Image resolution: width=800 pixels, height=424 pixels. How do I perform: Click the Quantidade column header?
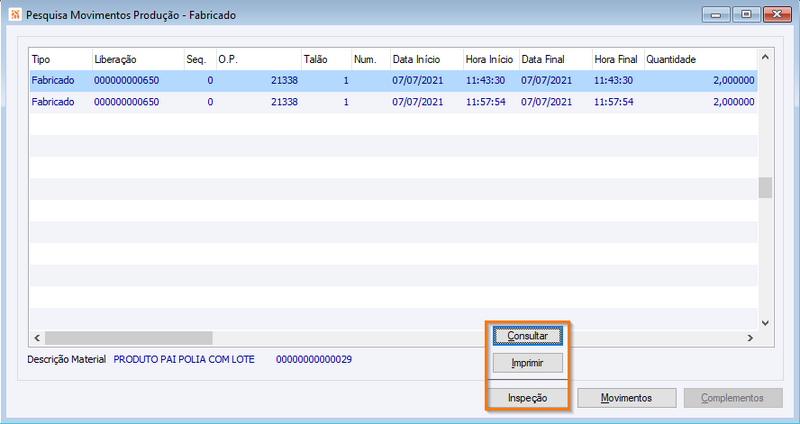coord(701,60)
